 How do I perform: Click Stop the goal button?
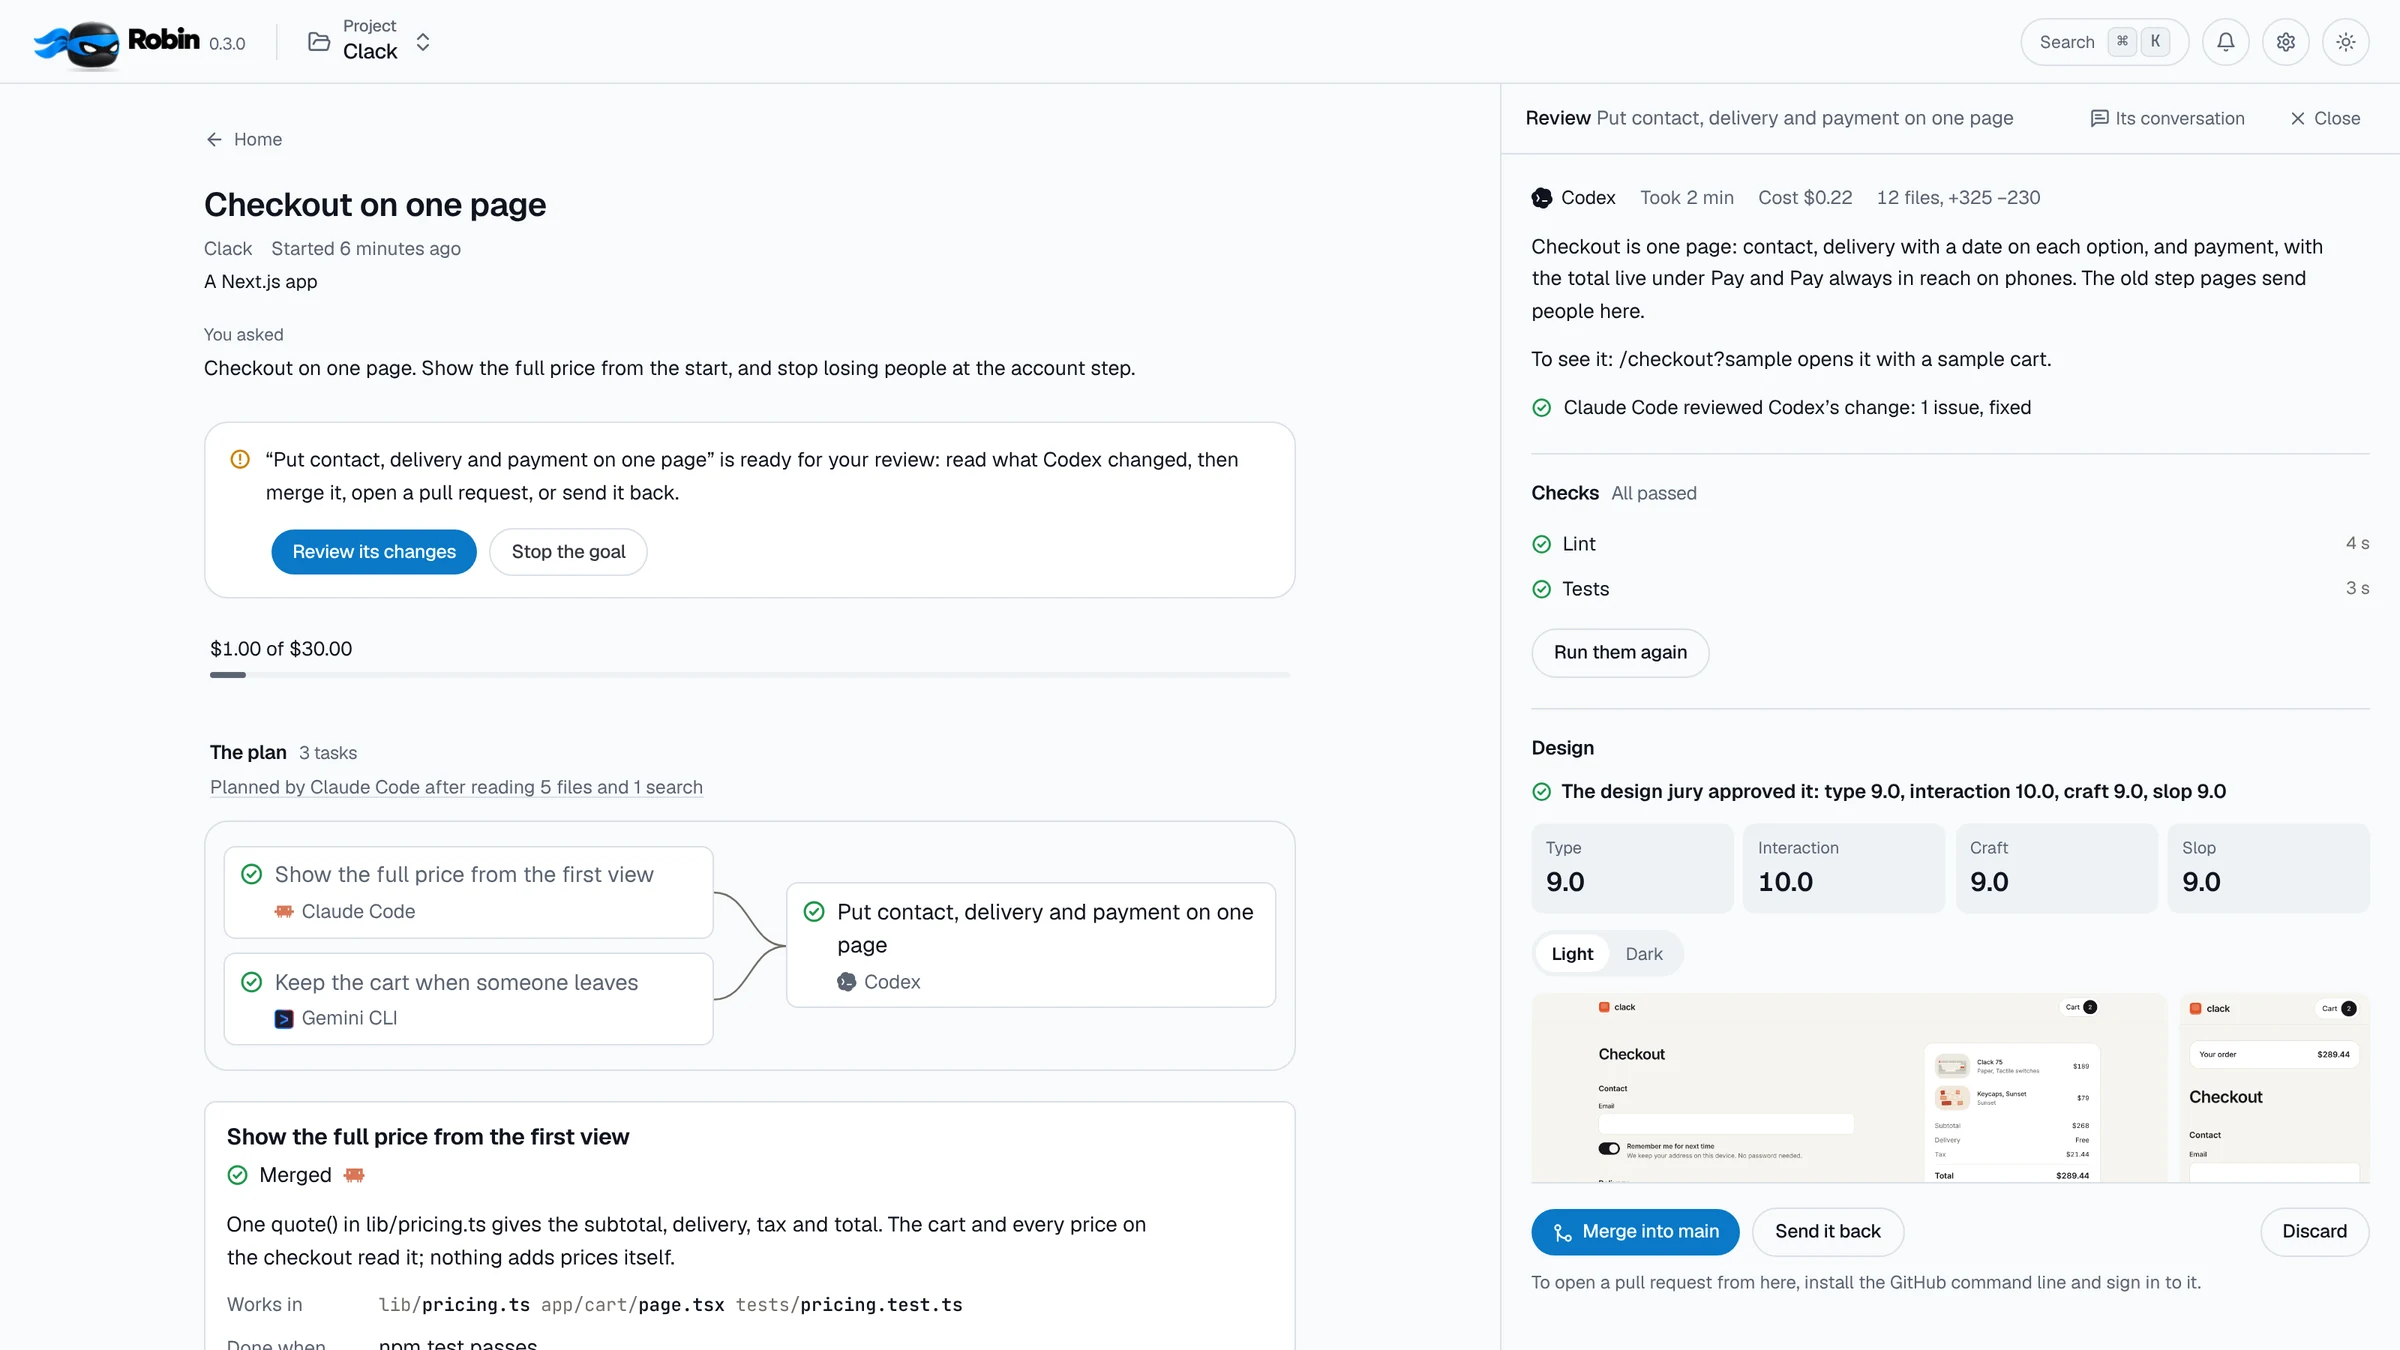[568, 551]
